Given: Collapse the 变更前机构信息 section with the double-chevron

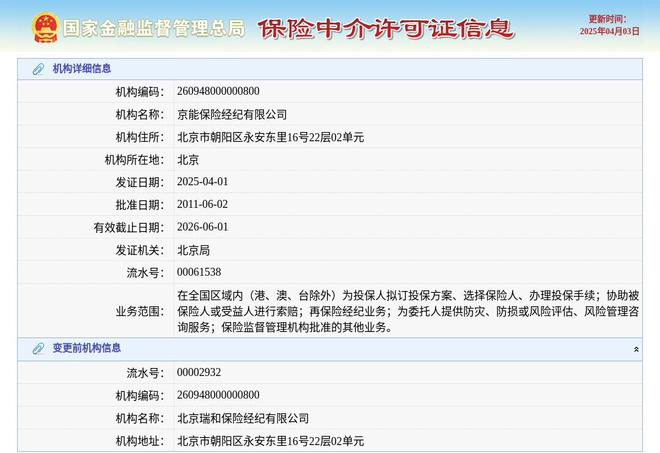Looking at the screenshot, I should (636, 349).
